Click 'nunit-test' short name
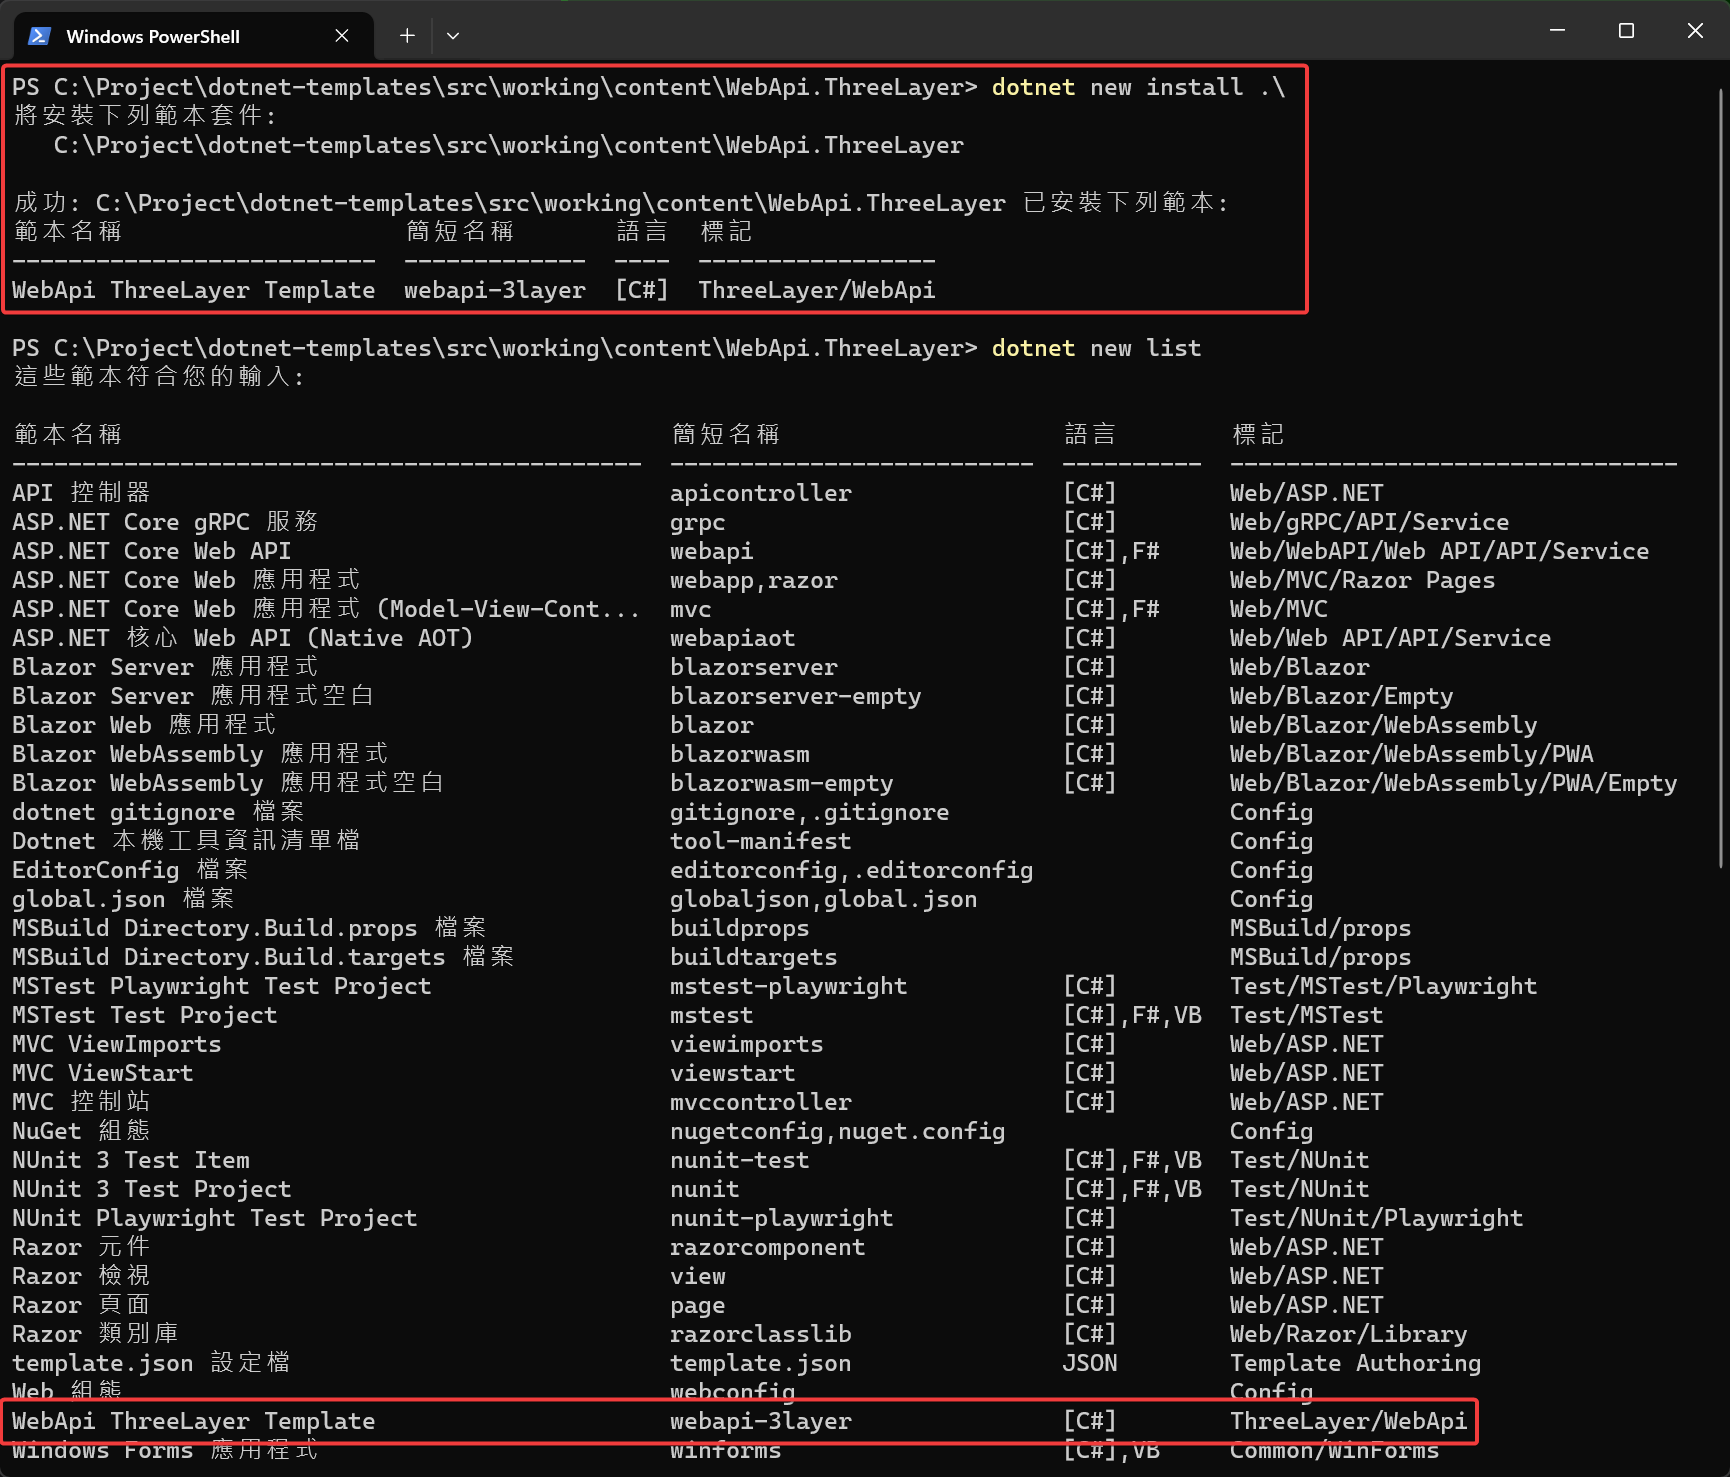 [x=740, y=1161]
